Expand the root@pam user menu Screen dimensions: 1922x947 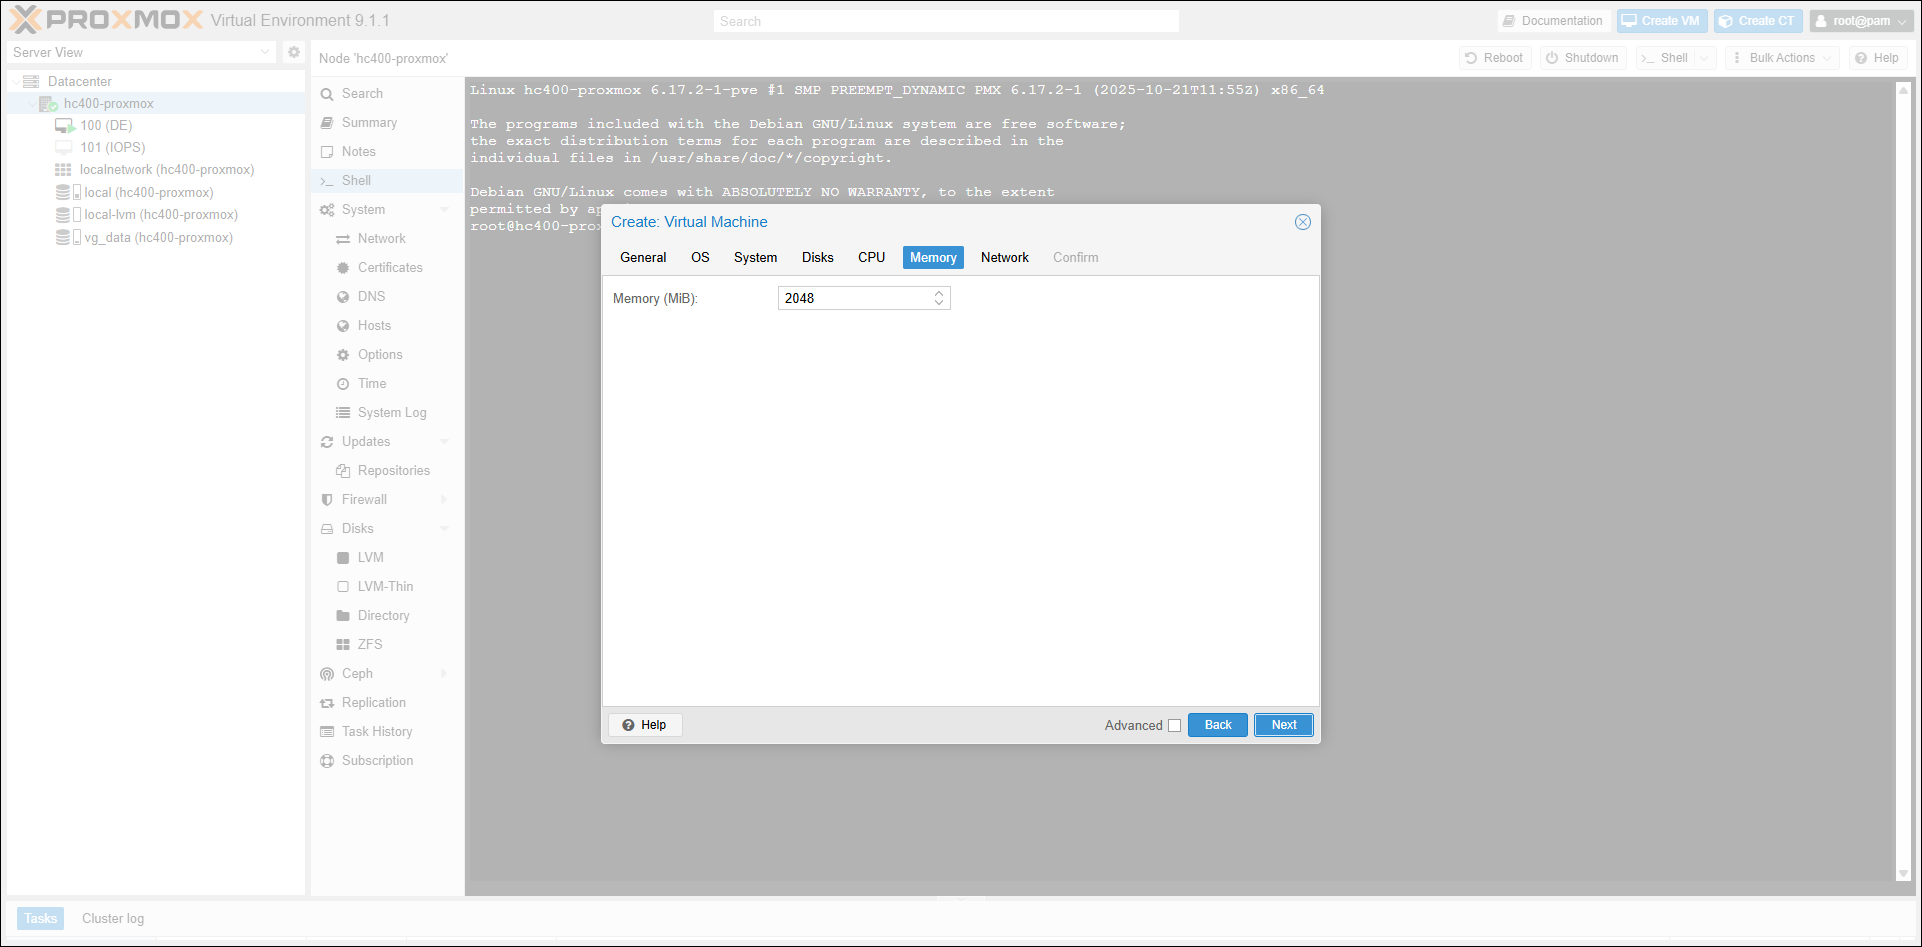pyautogui.click(x=1862, y=21)
